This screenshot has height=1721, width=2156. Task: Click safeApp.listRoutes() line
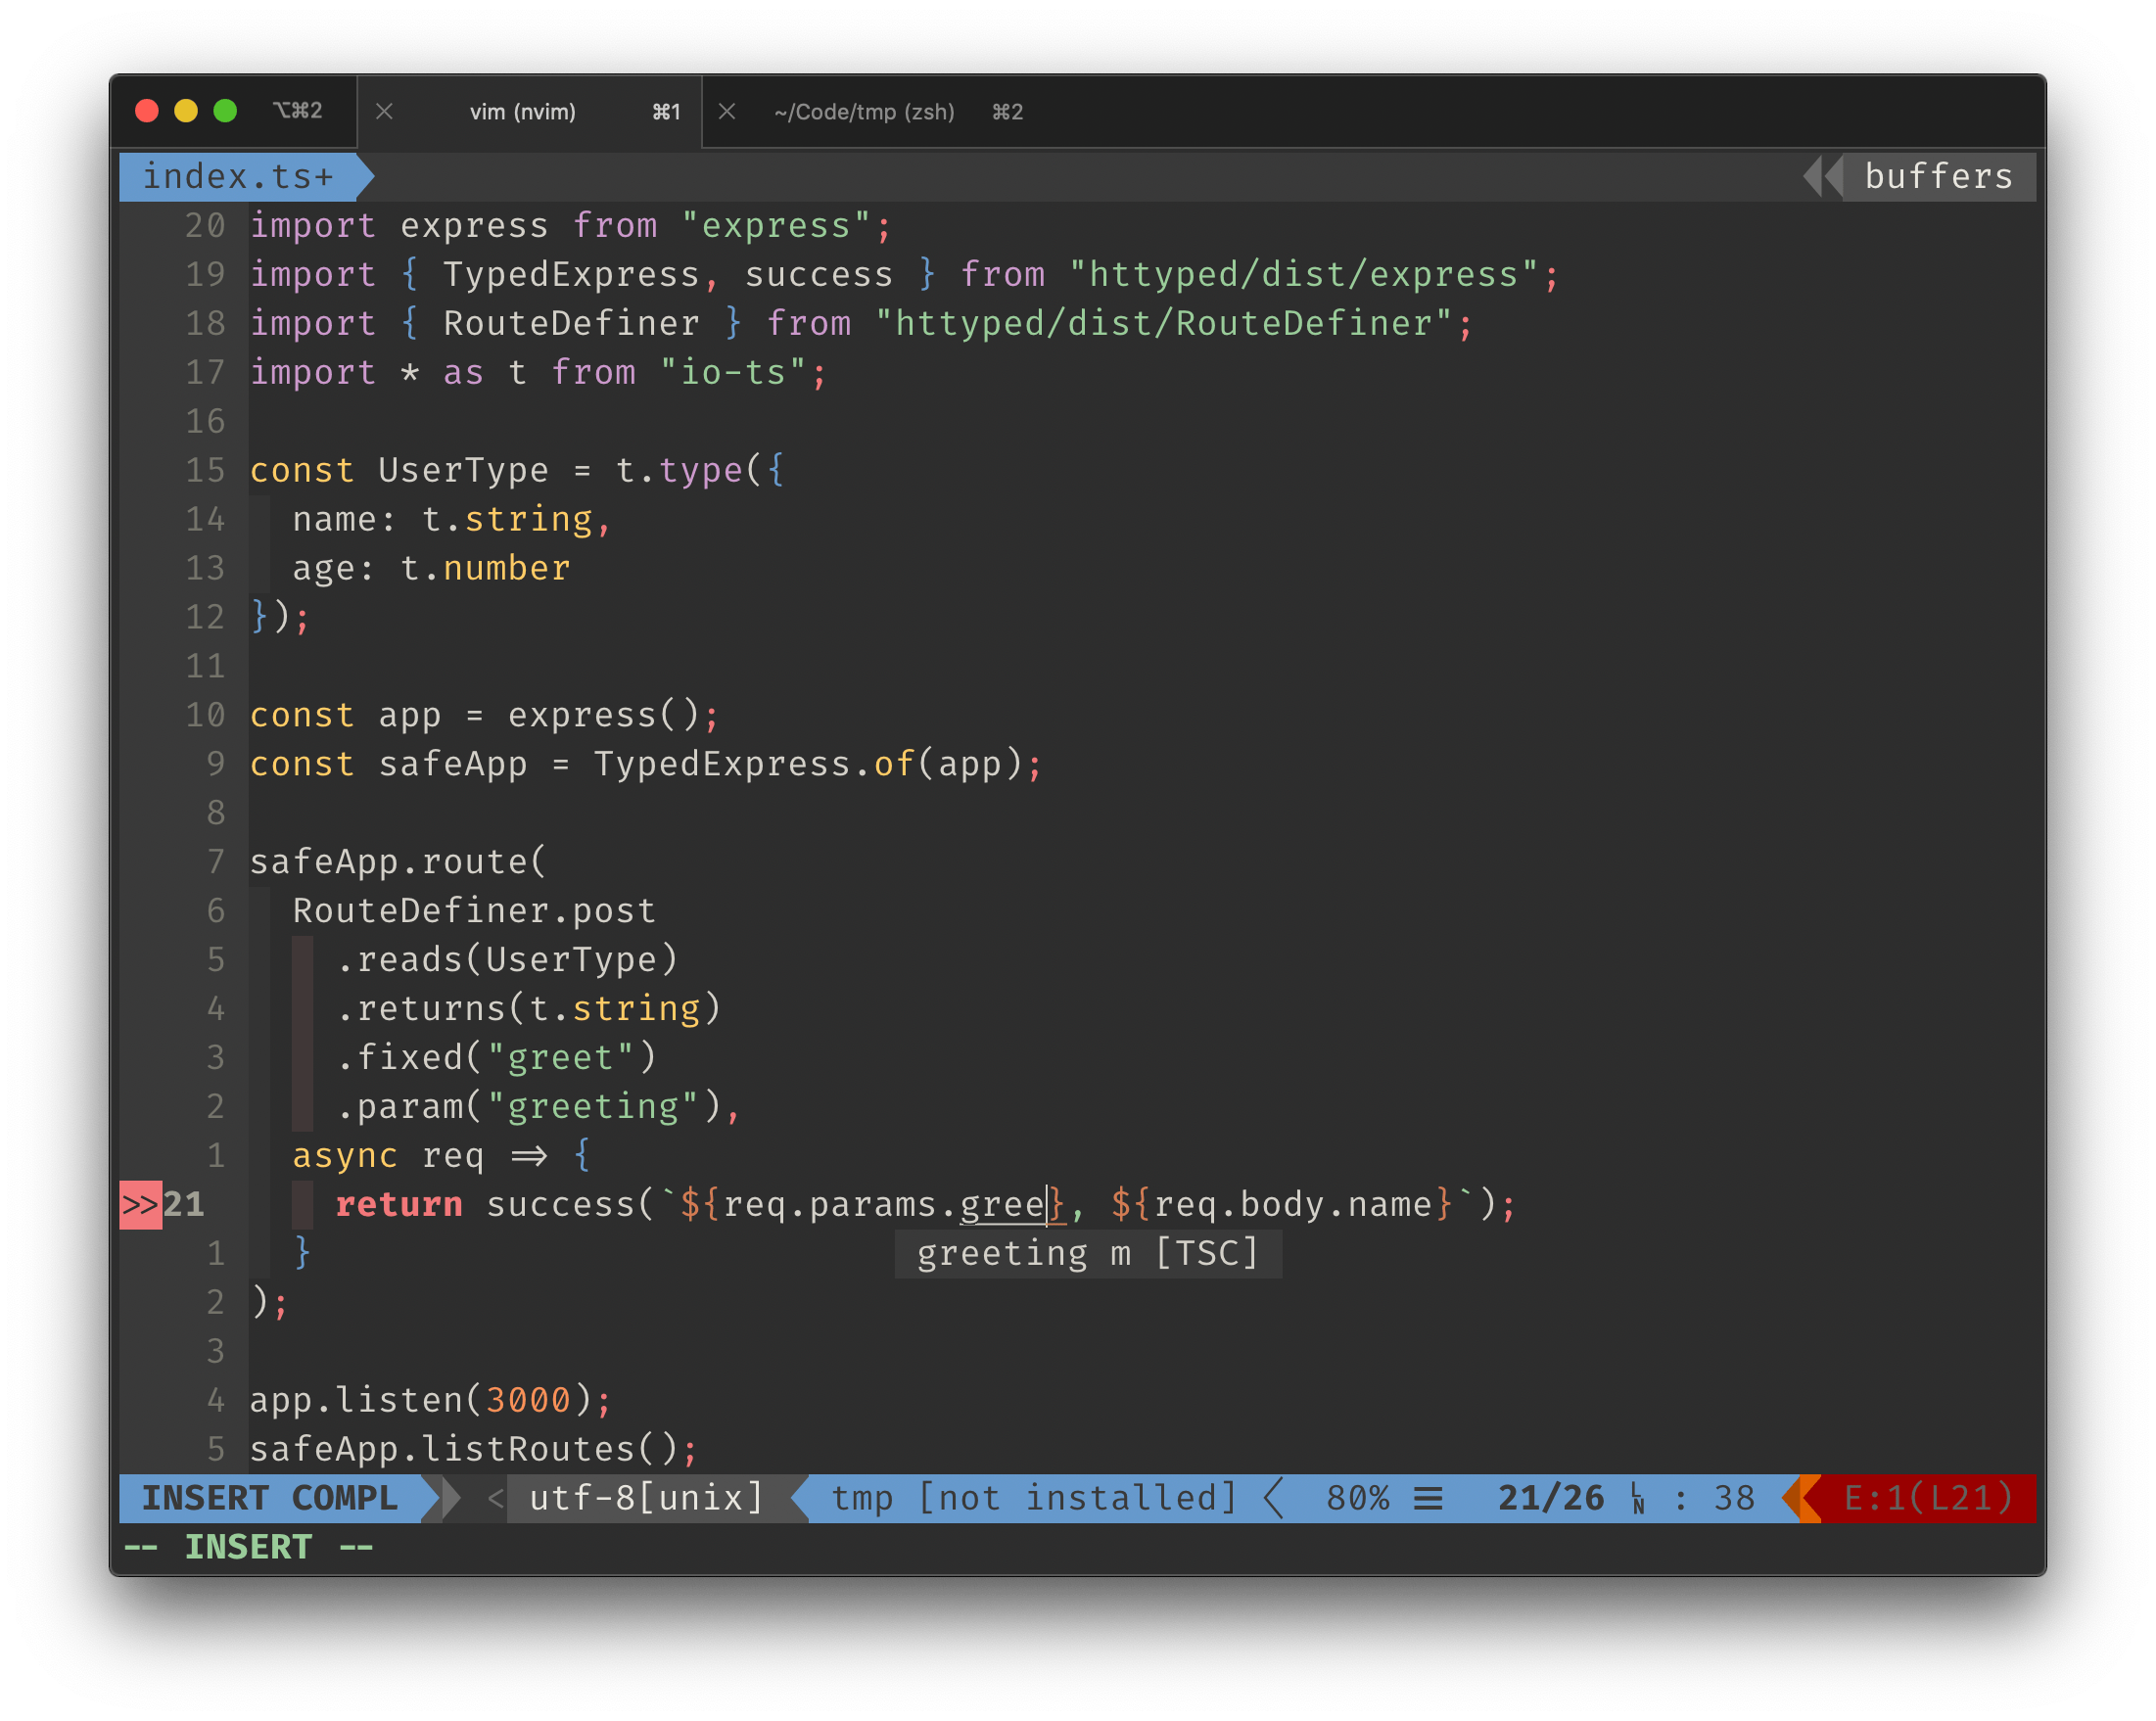(473, 1449)
